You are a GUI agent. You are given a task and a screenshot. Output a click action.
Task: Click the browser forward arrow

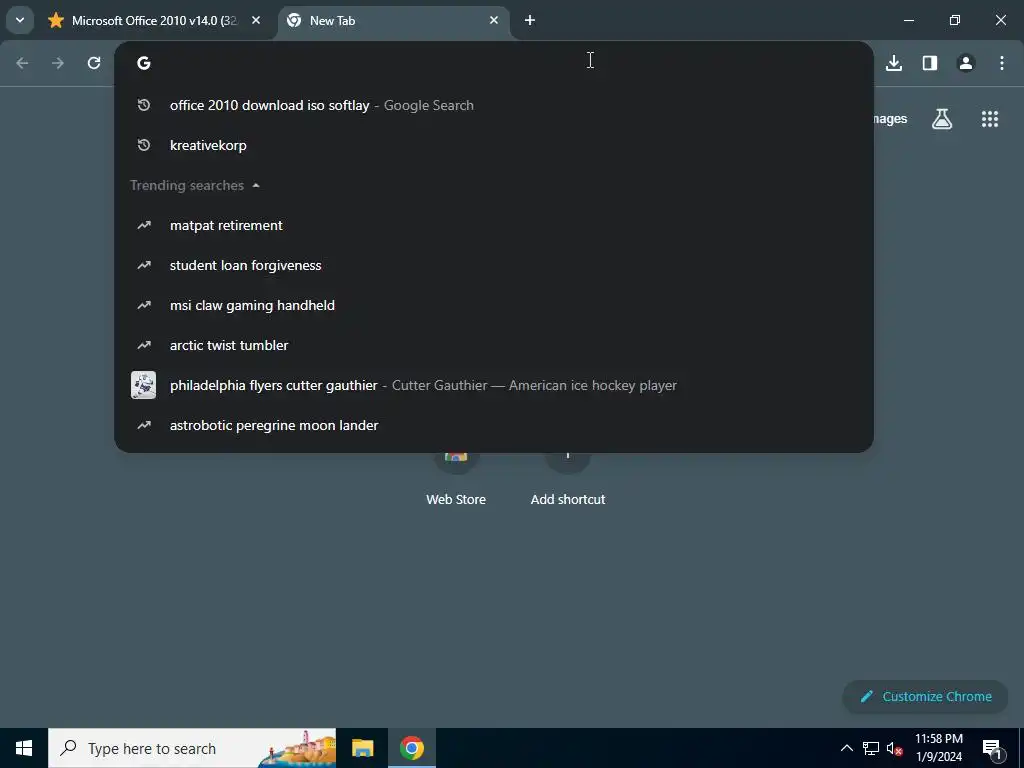pos(58,63)
